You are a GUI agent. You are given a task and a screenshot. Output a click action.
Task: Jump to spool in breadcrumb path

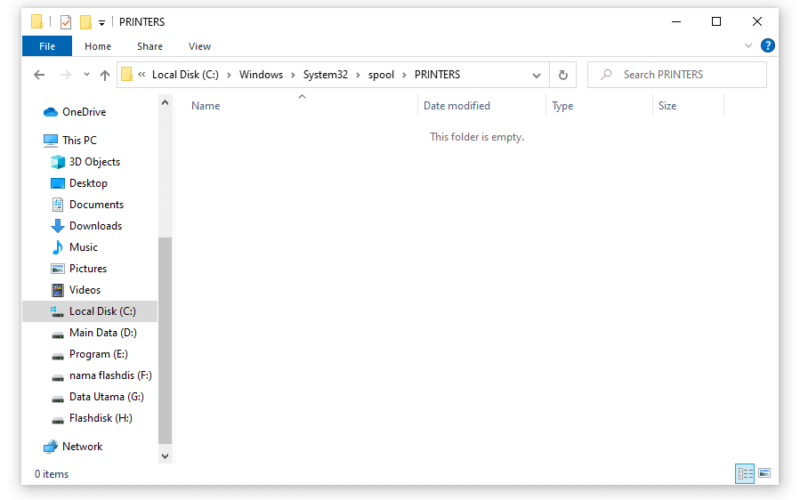[x=381, y=74]
